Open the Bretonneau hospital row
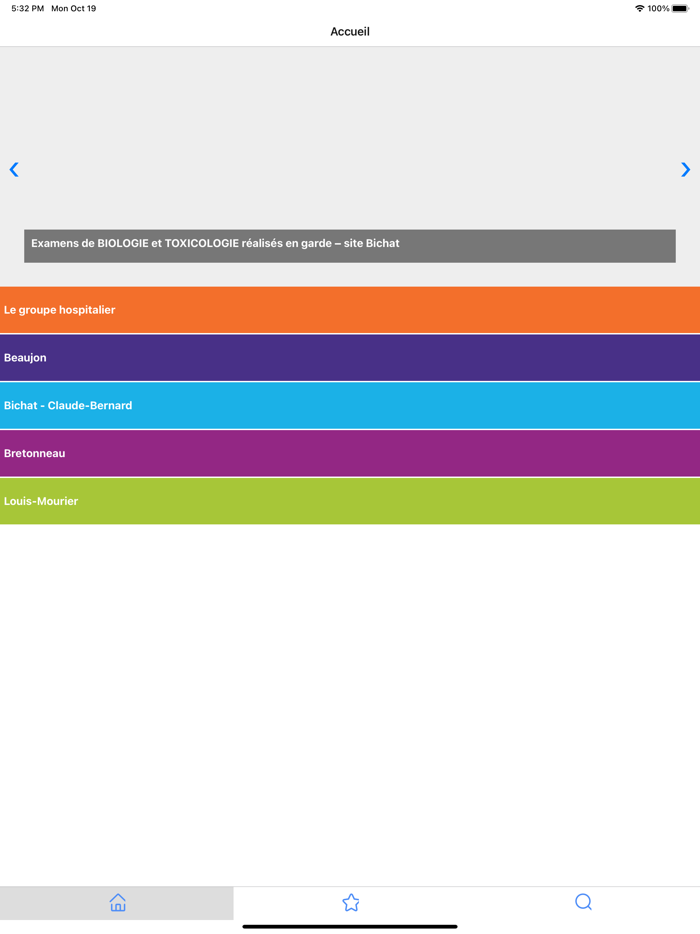This screenshot has width=700, height=934. point(350,453)
